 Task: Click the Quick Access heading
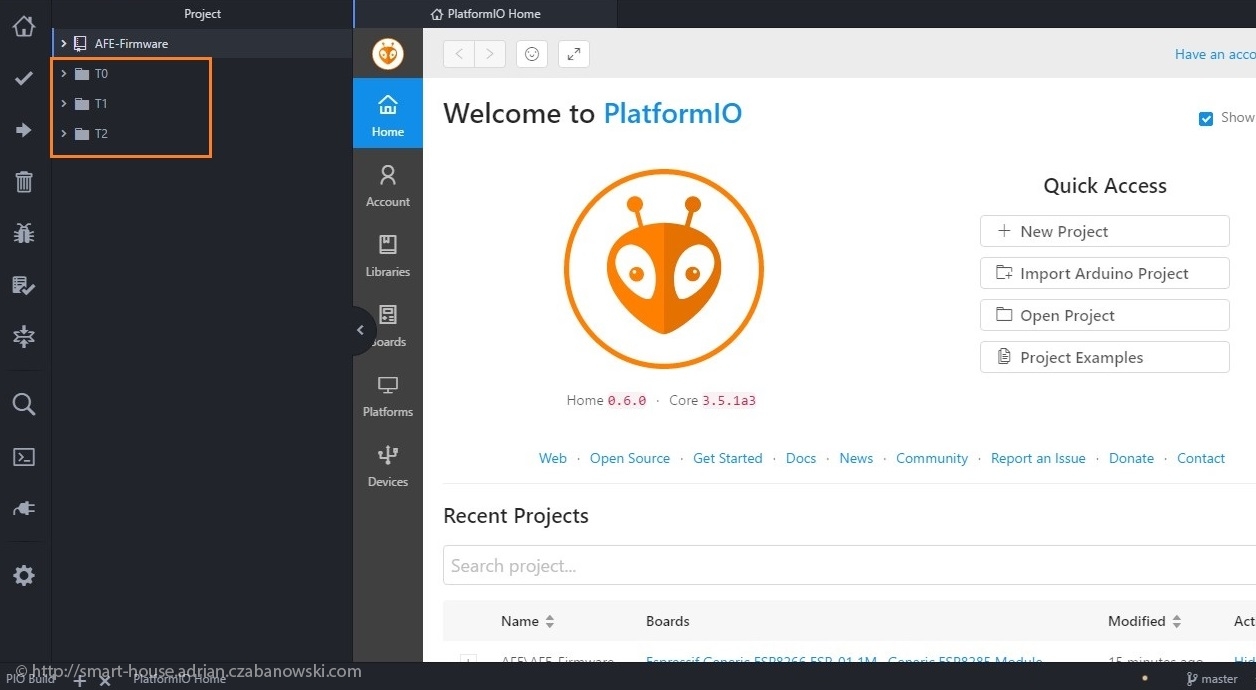tap(1105, 186)
